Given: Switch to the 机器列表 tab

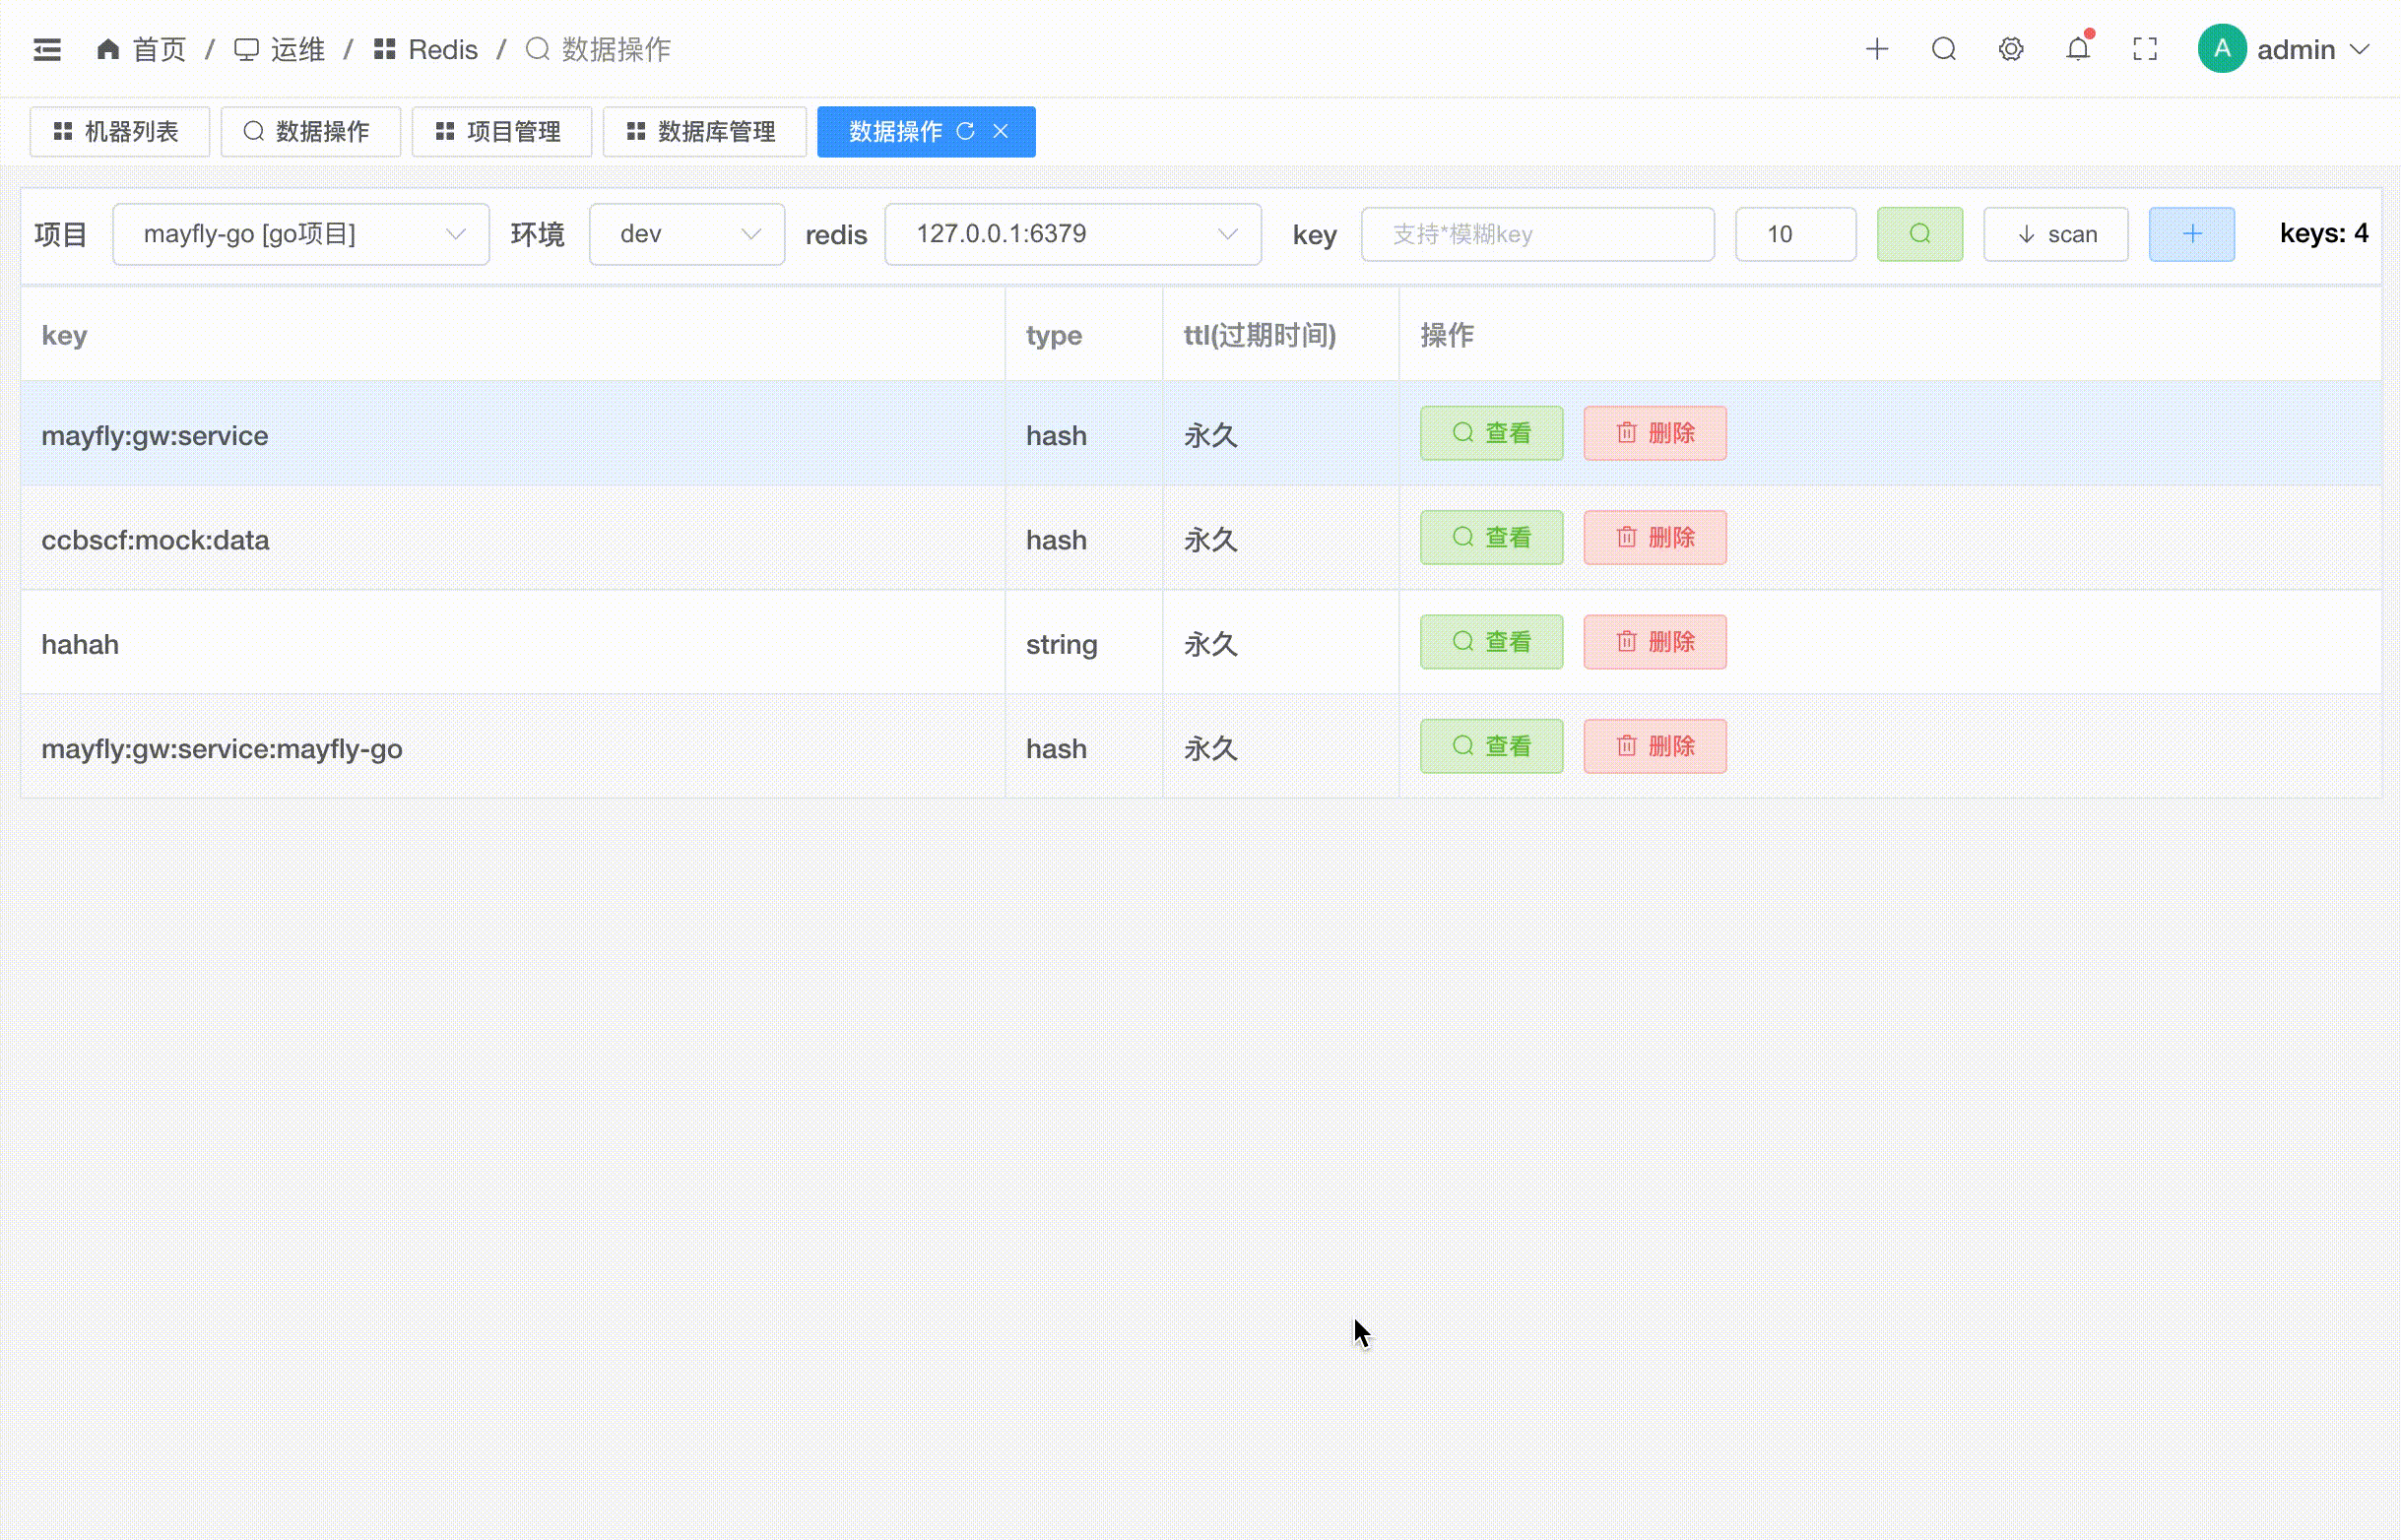Looking at the screenshot, I should (118, 131).
